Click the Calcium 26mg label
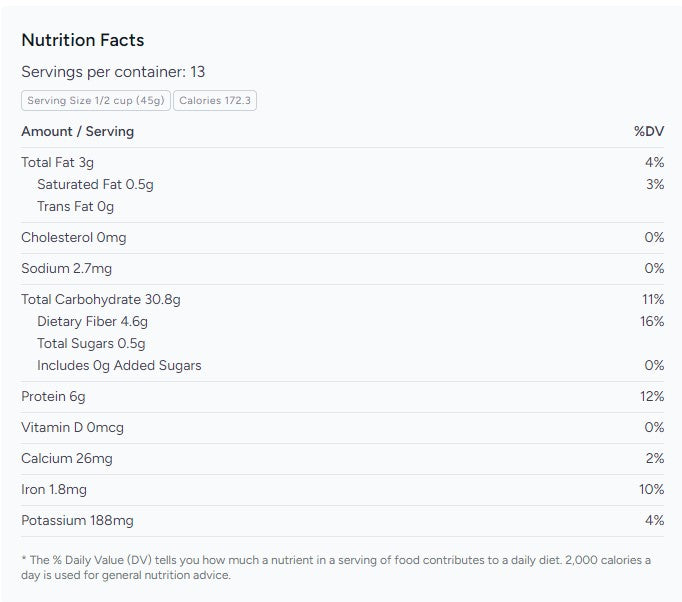682x602 pixels. pos(67,458)
